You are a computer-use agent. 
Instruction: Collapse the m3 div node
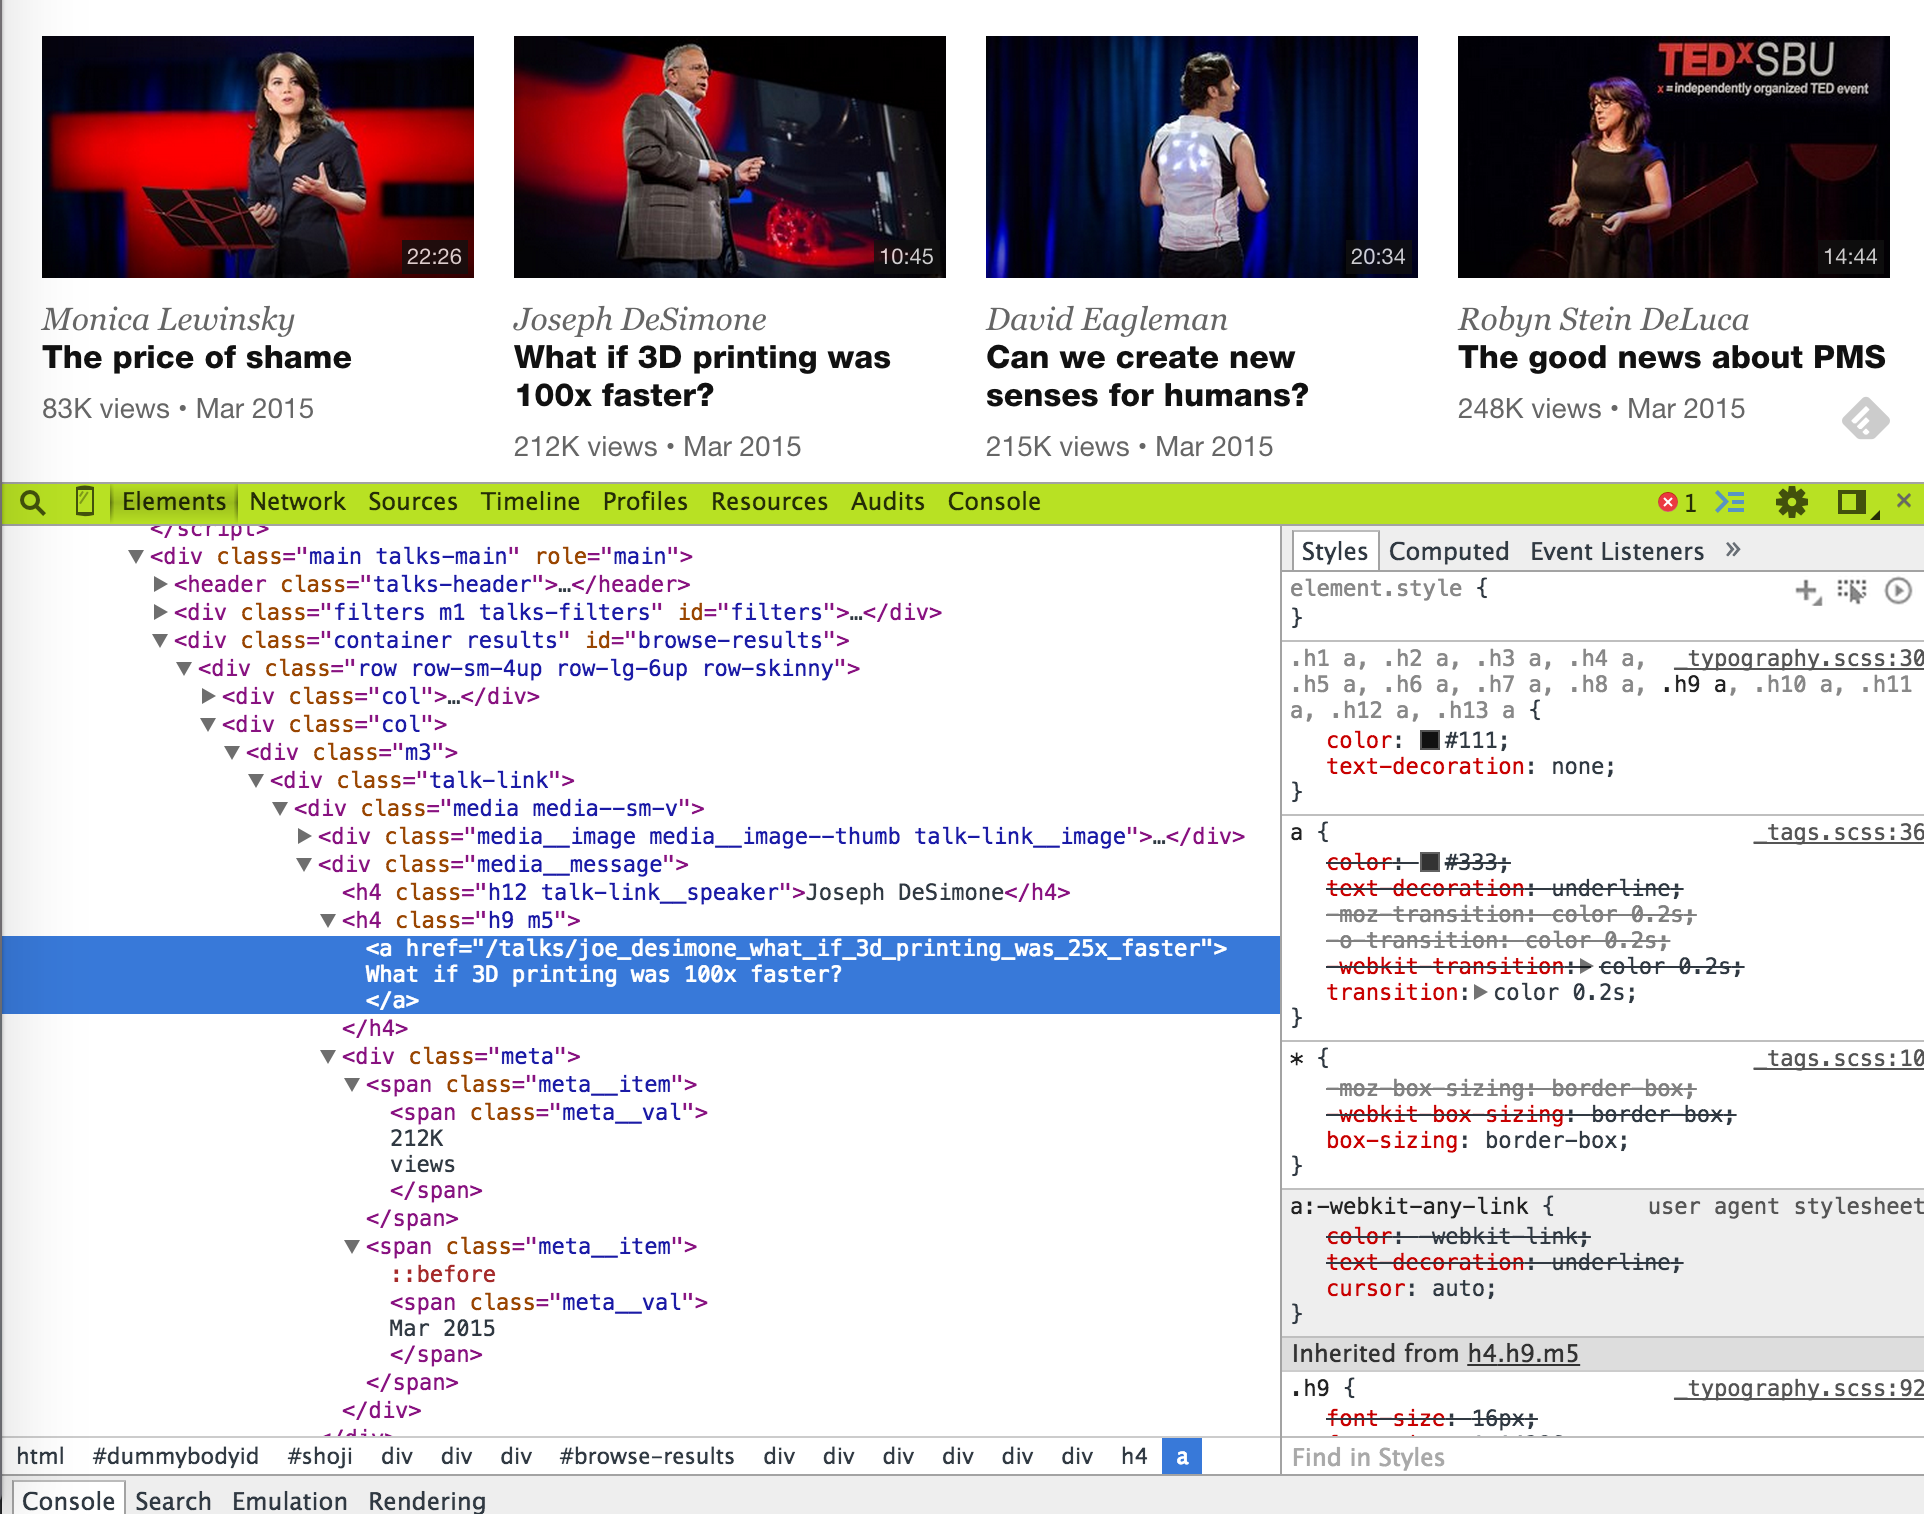point(232,752)
